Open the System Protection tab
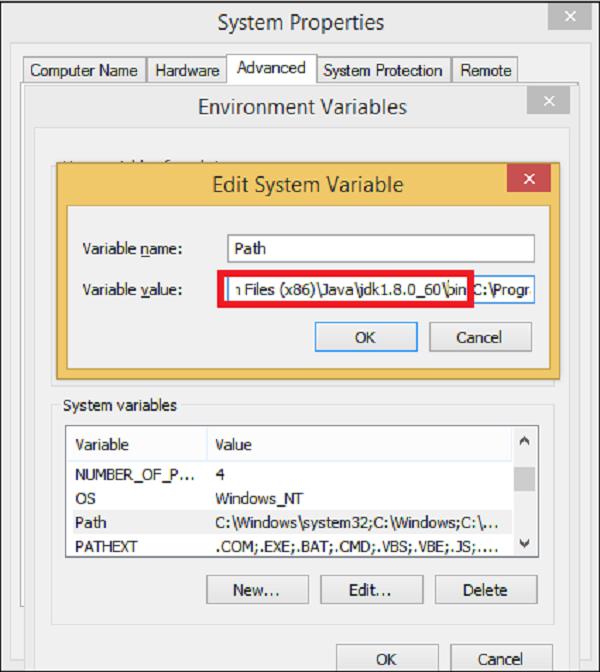 click(383, 70)
